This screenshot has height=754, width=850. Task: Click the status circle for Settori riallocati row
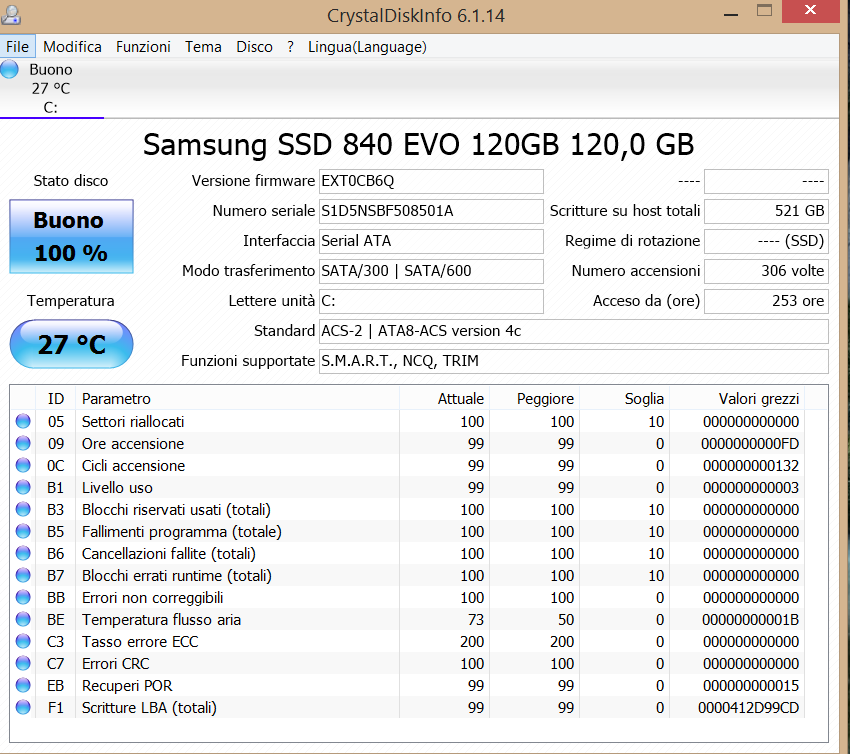tap(23, 421)
